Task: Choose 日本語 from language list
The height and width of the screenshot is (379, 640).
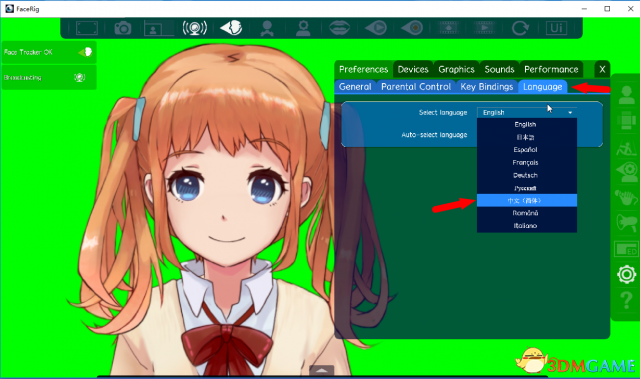Action: pyautogui.click(x=527, y=137)
